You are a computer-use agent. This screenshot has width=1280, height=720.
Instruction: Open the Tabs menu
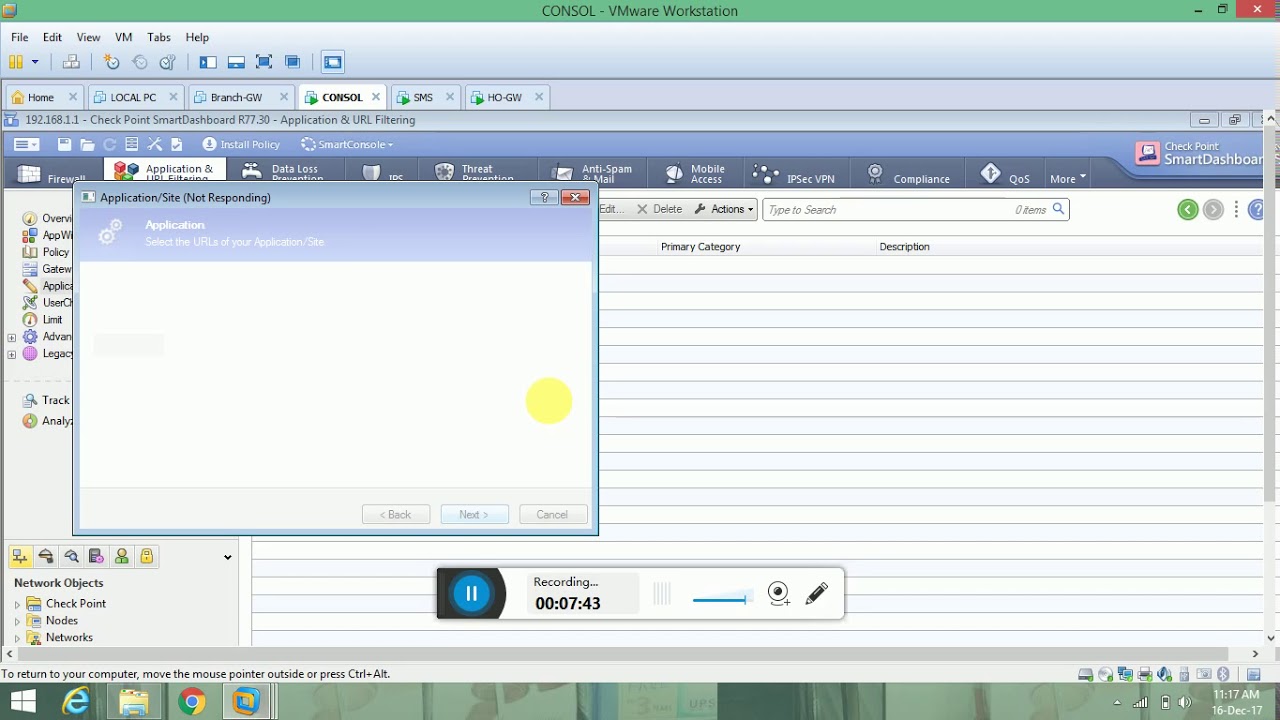click(x=159, y=37)
